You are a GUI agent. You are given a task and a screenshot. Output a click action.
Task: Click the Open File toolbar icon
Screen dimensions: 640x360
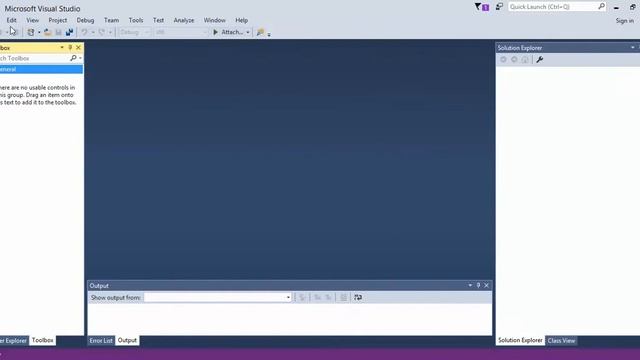(x=48, y=32)
